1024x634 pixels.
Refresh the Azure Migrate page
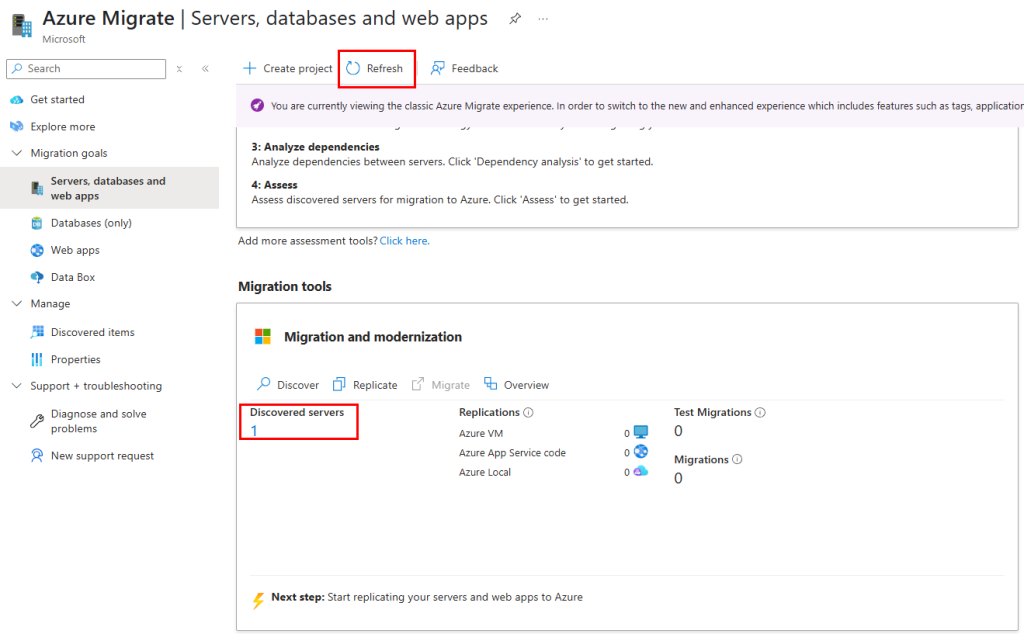click(375, 69)
